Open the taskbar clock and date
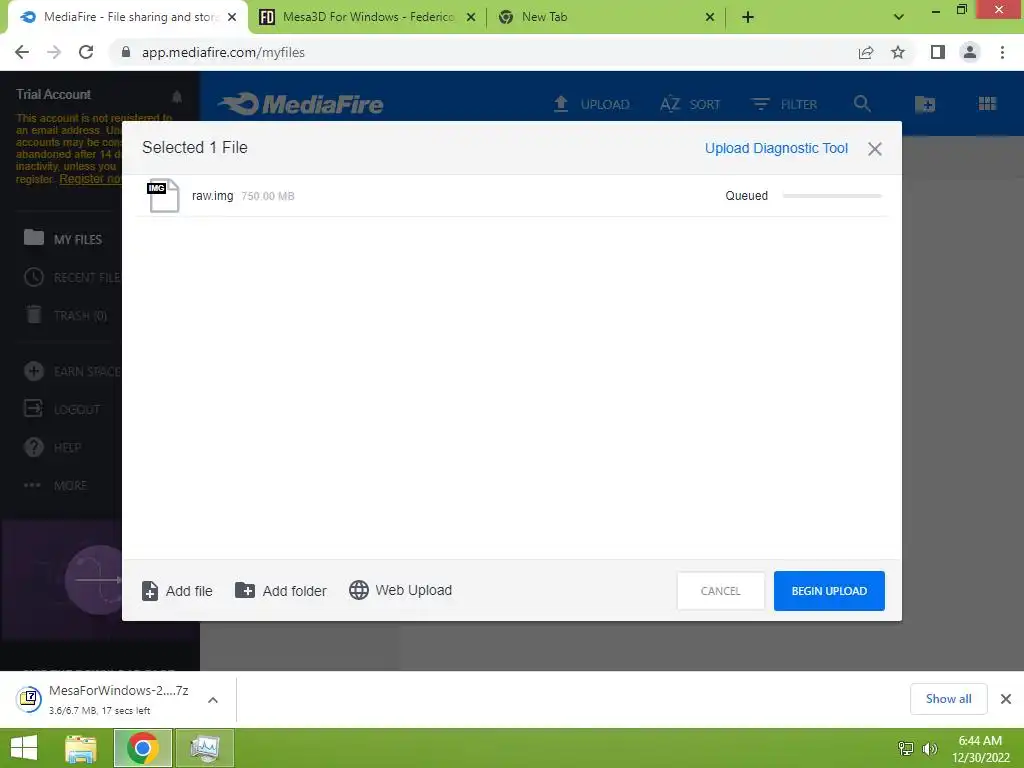The image size is (1024, 768). pos(980,749)
